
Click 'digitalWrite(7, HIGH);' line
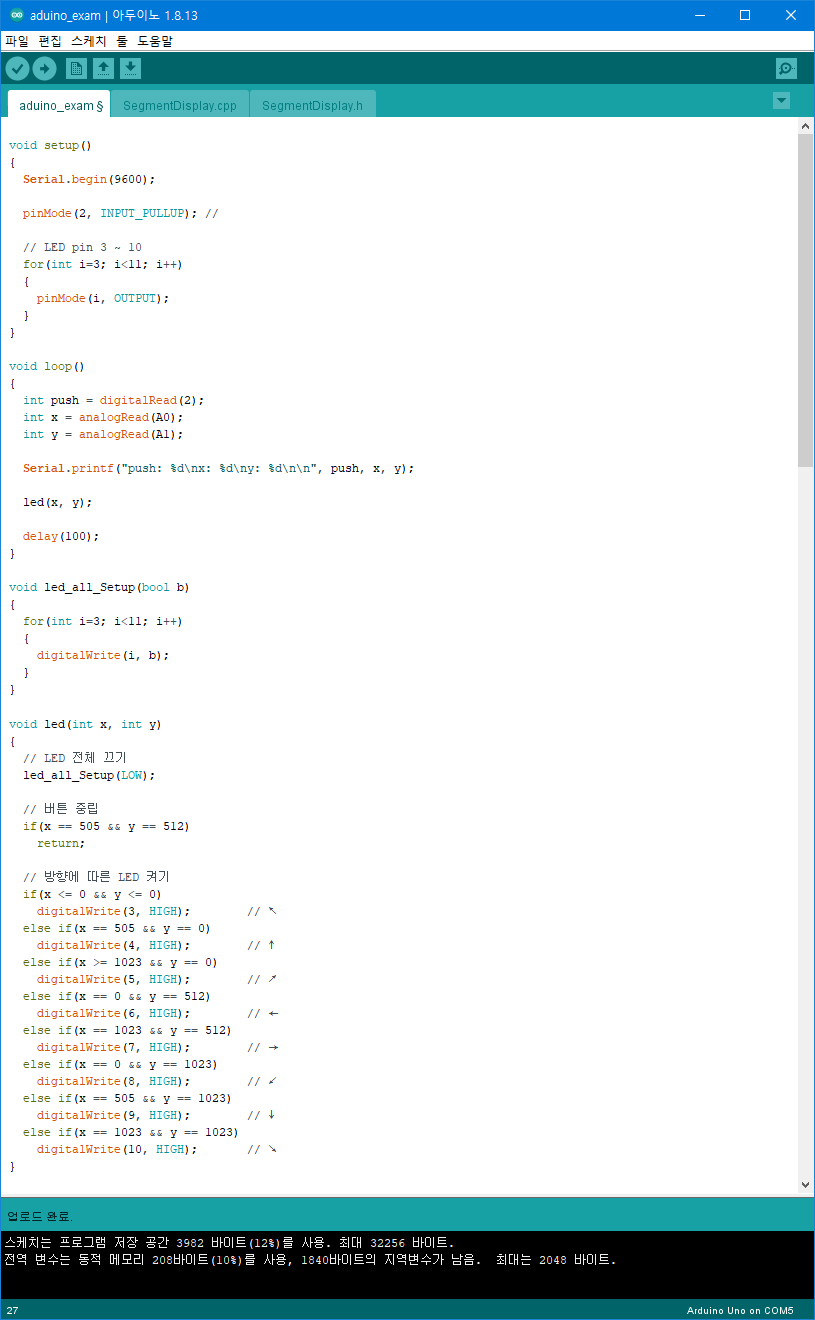[x=113, y=1046]
